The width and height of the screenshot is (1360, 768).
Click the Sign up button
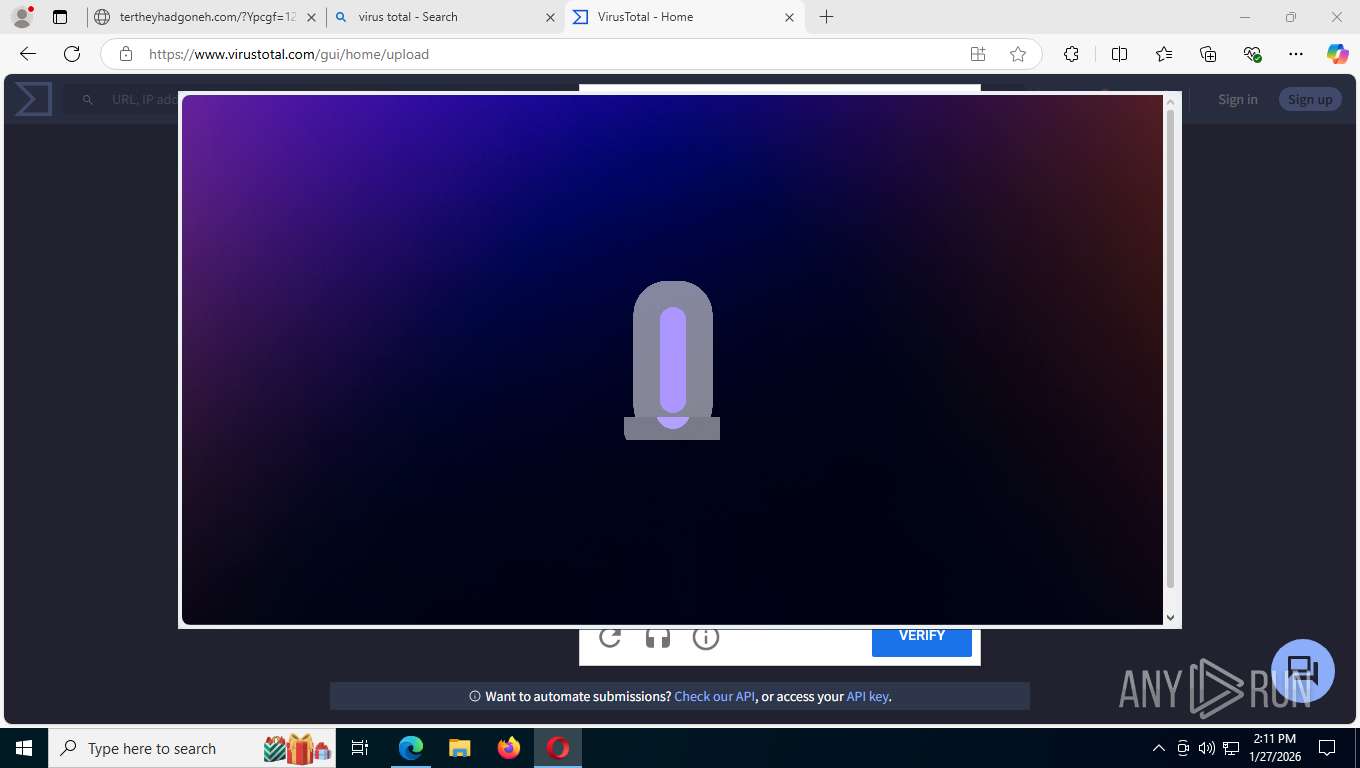[1310, 99]
